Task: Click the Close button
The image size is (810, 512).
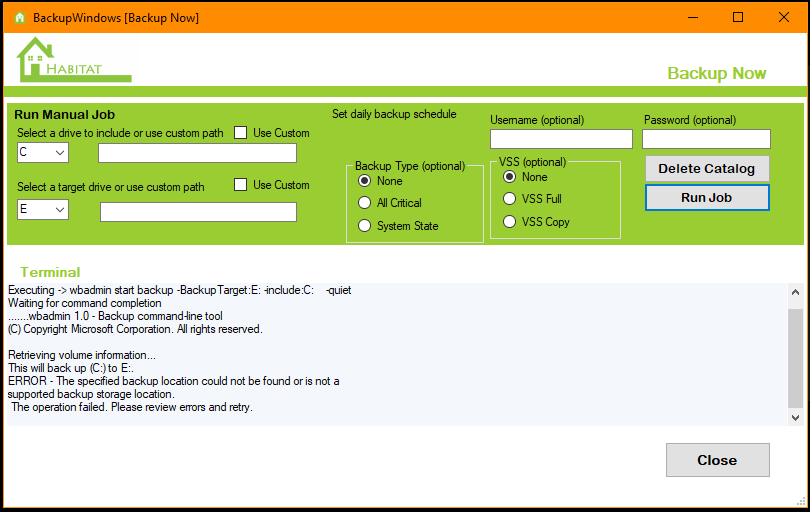Action: pyautogui.click(x=718, y=460)
